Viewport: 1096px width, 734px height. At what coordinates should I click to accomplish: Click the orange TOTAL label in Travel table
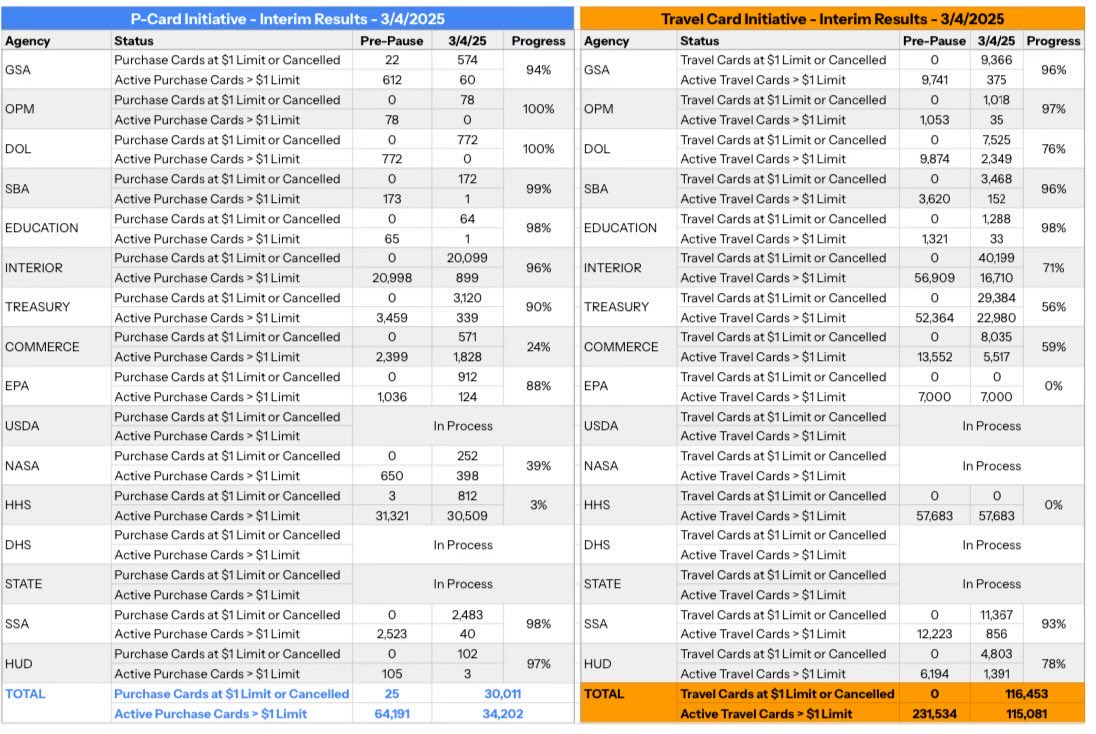tap(604, 693)
